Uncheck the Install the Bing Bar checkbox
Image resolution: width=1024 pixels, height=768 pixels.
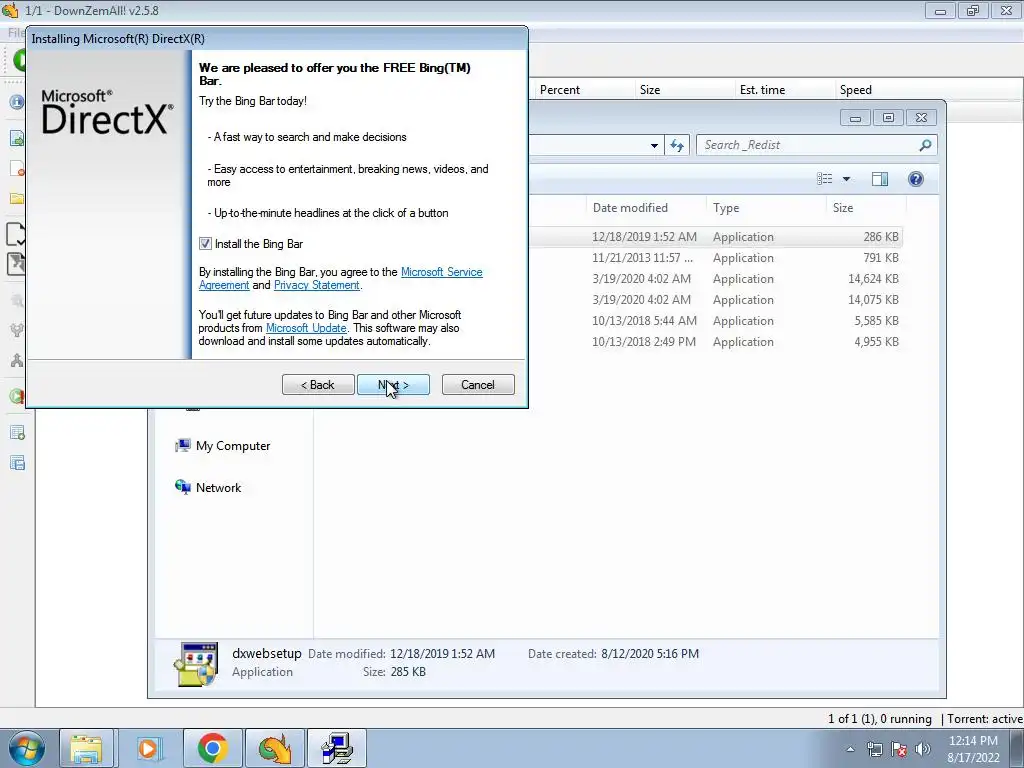(205, 244)
